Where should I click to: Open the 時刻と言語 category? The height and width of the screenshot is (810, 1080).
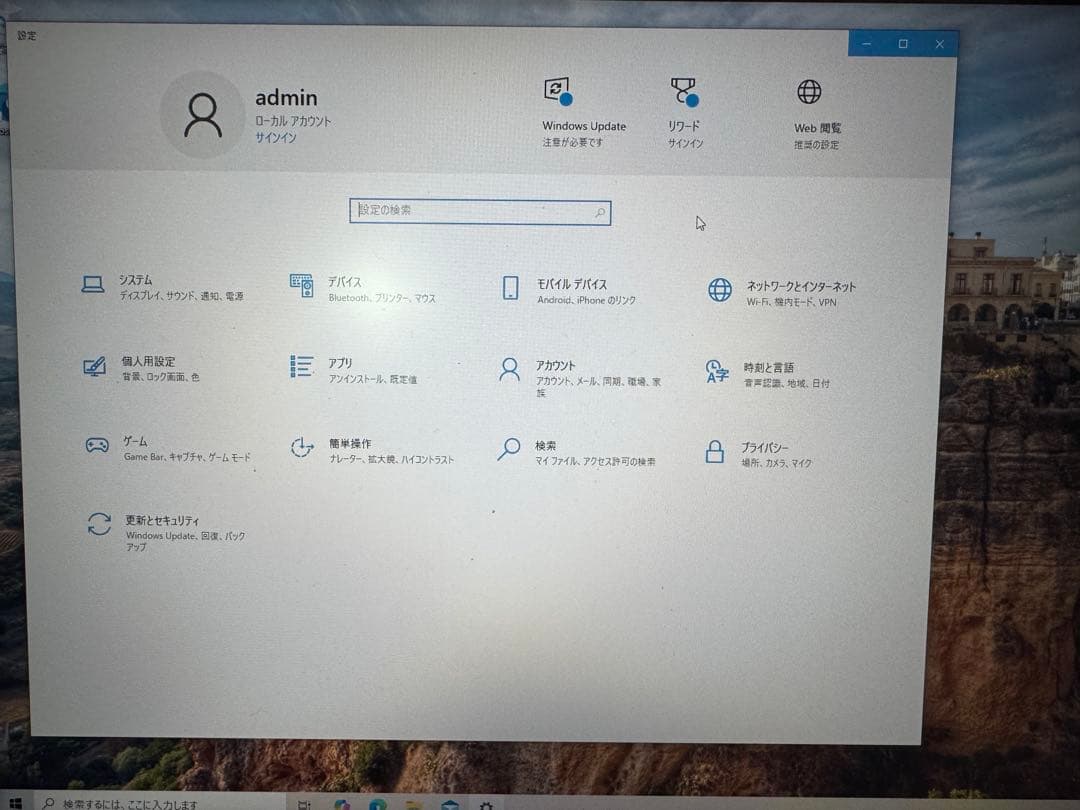coord(767,374)
